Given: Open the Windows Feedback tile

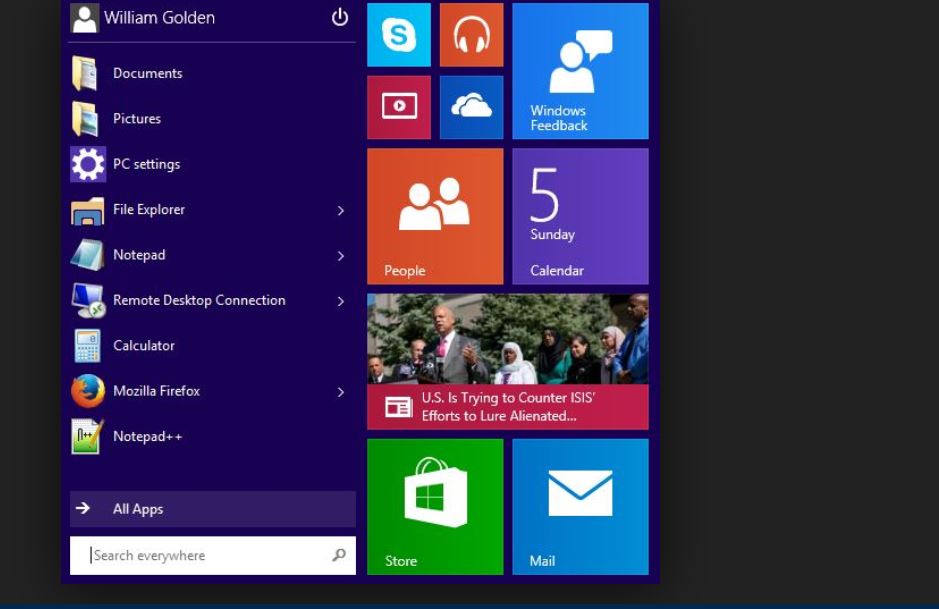Looking at the screenshot, I should (580, 71).
